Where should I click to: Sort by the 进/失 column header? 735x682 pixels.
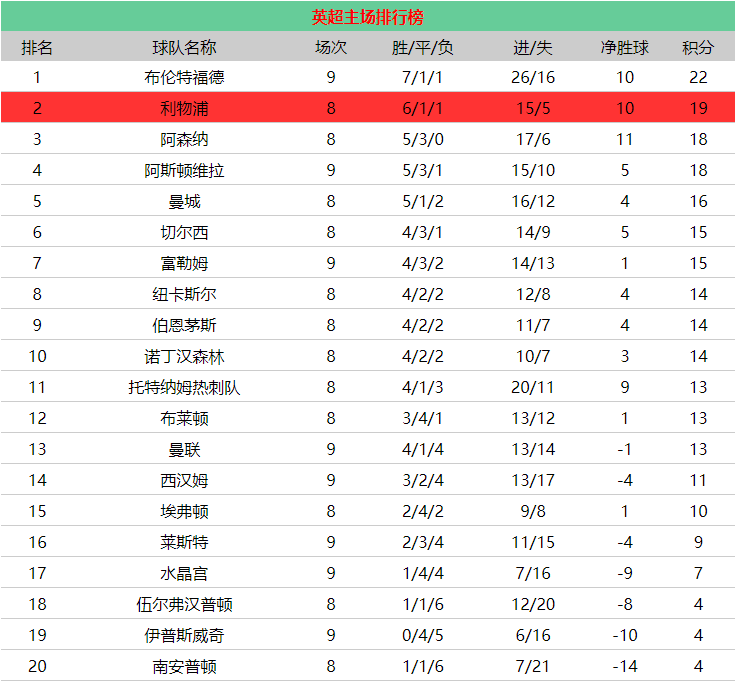pyautogui.click(x=533, y=47)
